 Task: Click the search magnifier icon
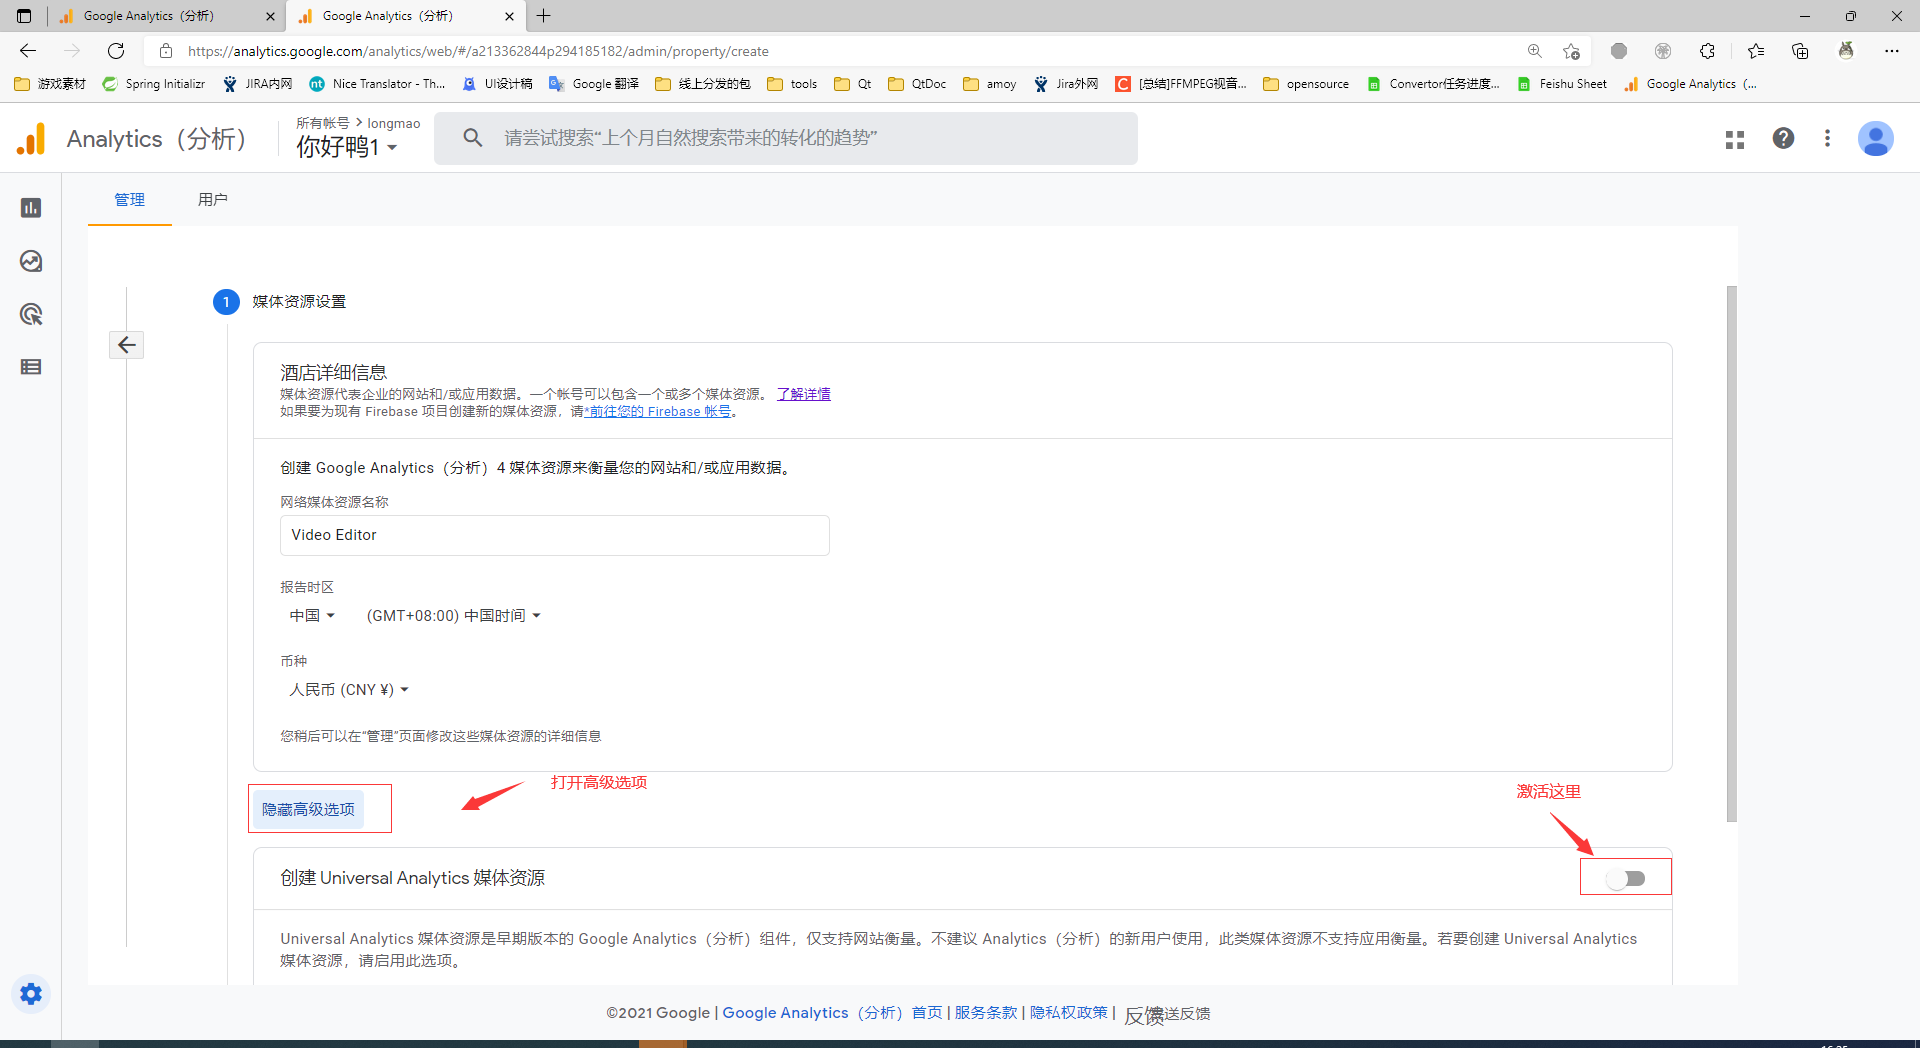473,138
